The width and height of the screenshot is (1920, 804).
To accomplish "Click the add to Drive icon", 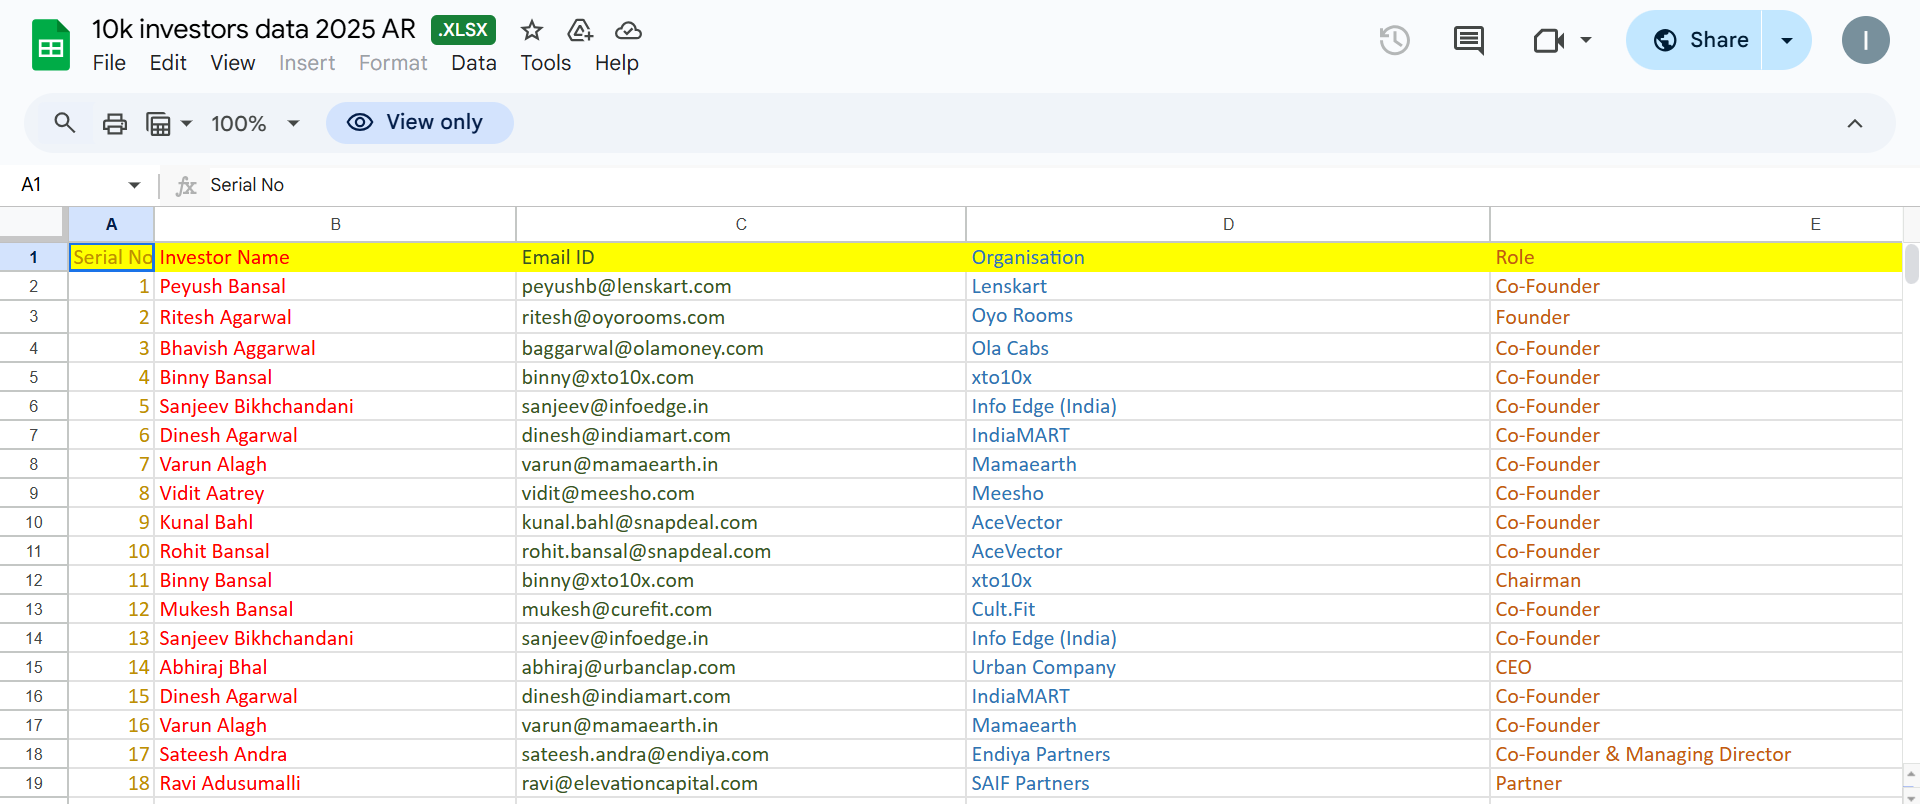I will point(580,30).
